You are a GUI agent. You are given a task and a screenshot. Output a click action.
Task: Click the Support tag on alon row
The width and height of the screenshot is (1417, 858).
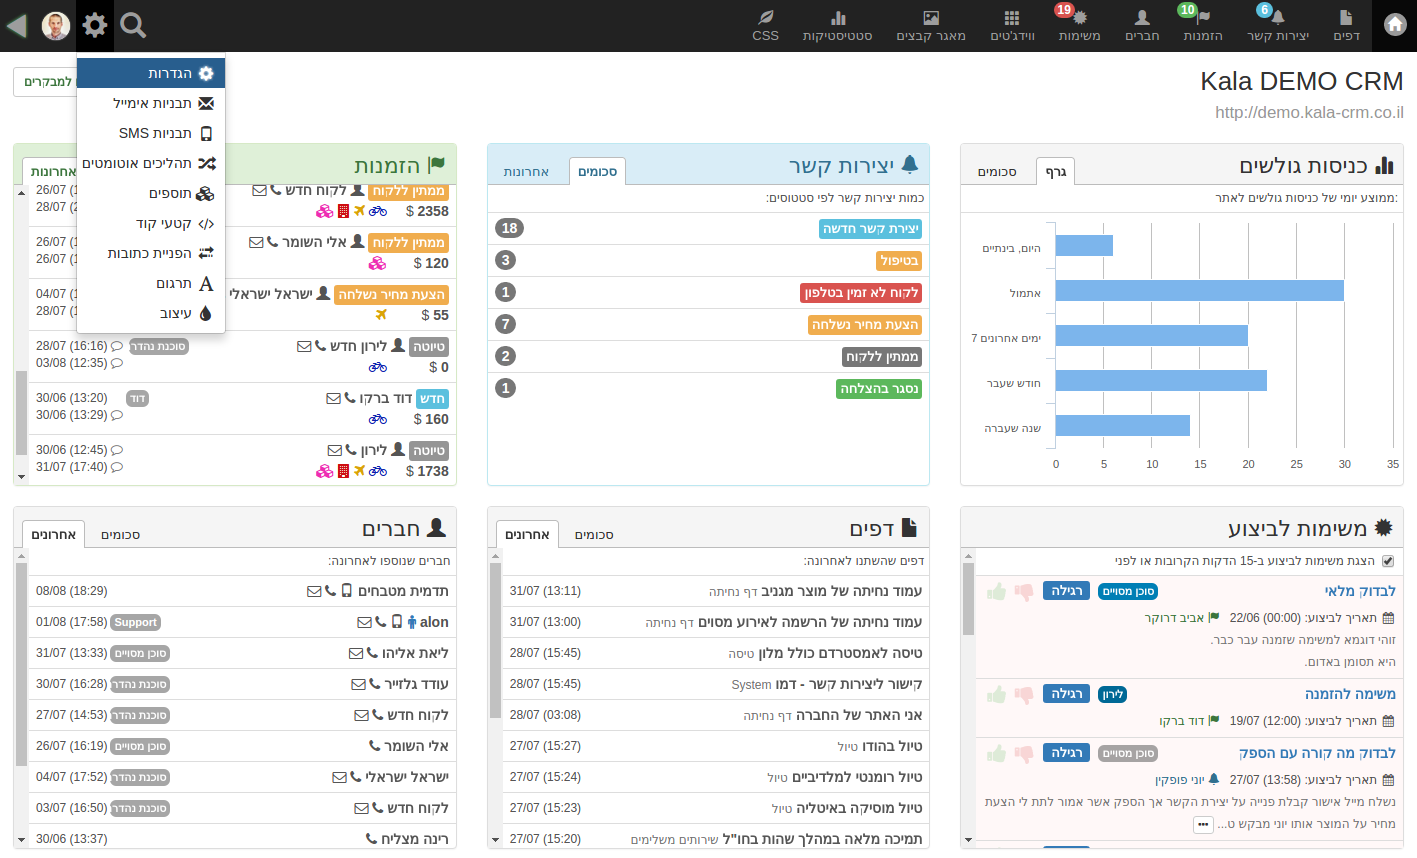(136, 622)
